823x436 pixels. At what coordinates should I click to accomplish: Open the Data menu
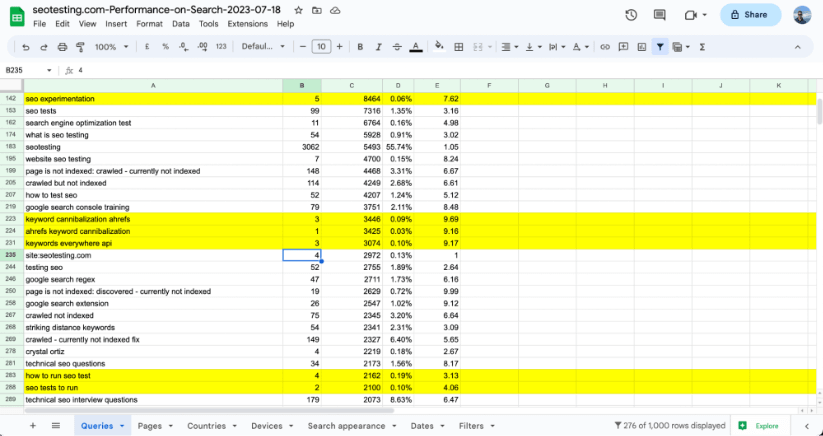[x=181, y=24]
